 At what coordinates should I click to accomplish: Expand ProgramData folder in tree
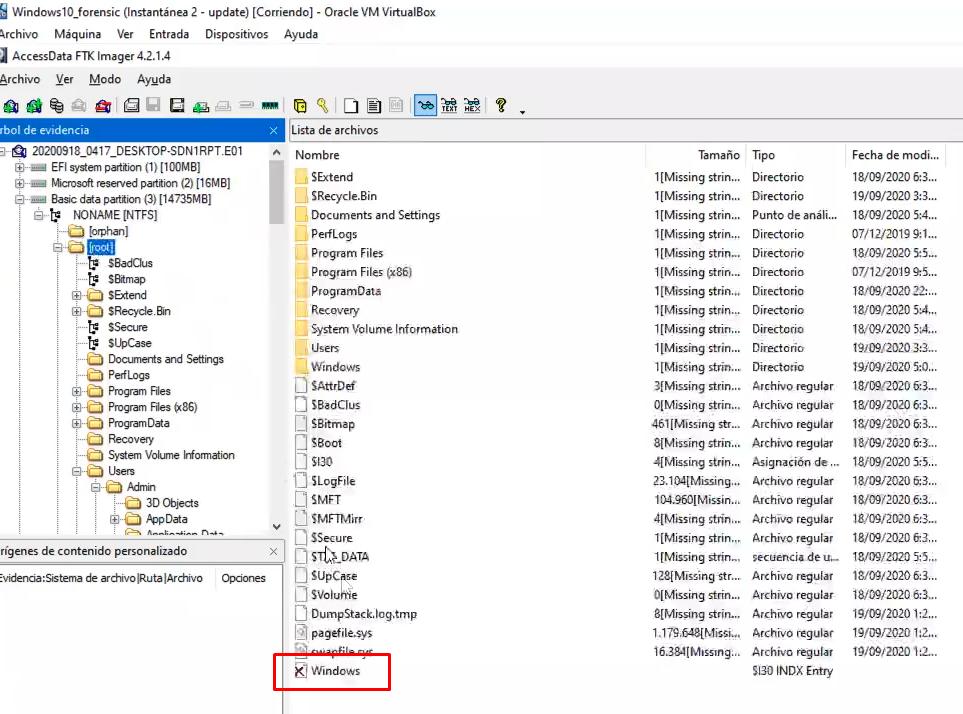tap(77, 423)
